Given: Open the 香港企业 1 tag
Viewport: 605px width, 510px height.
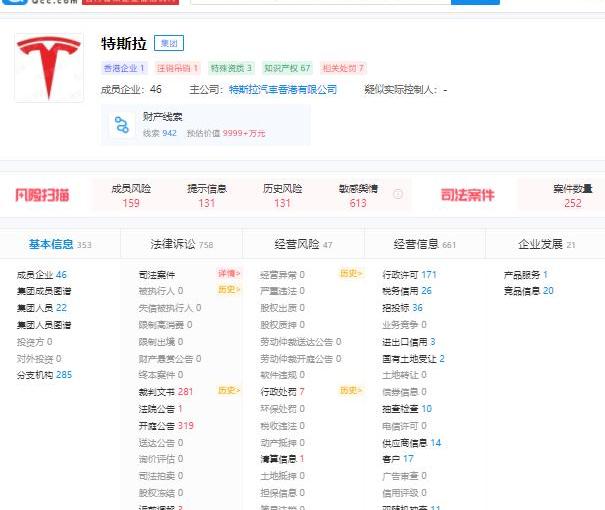Looking at the screenshot, I should (124, 68).
